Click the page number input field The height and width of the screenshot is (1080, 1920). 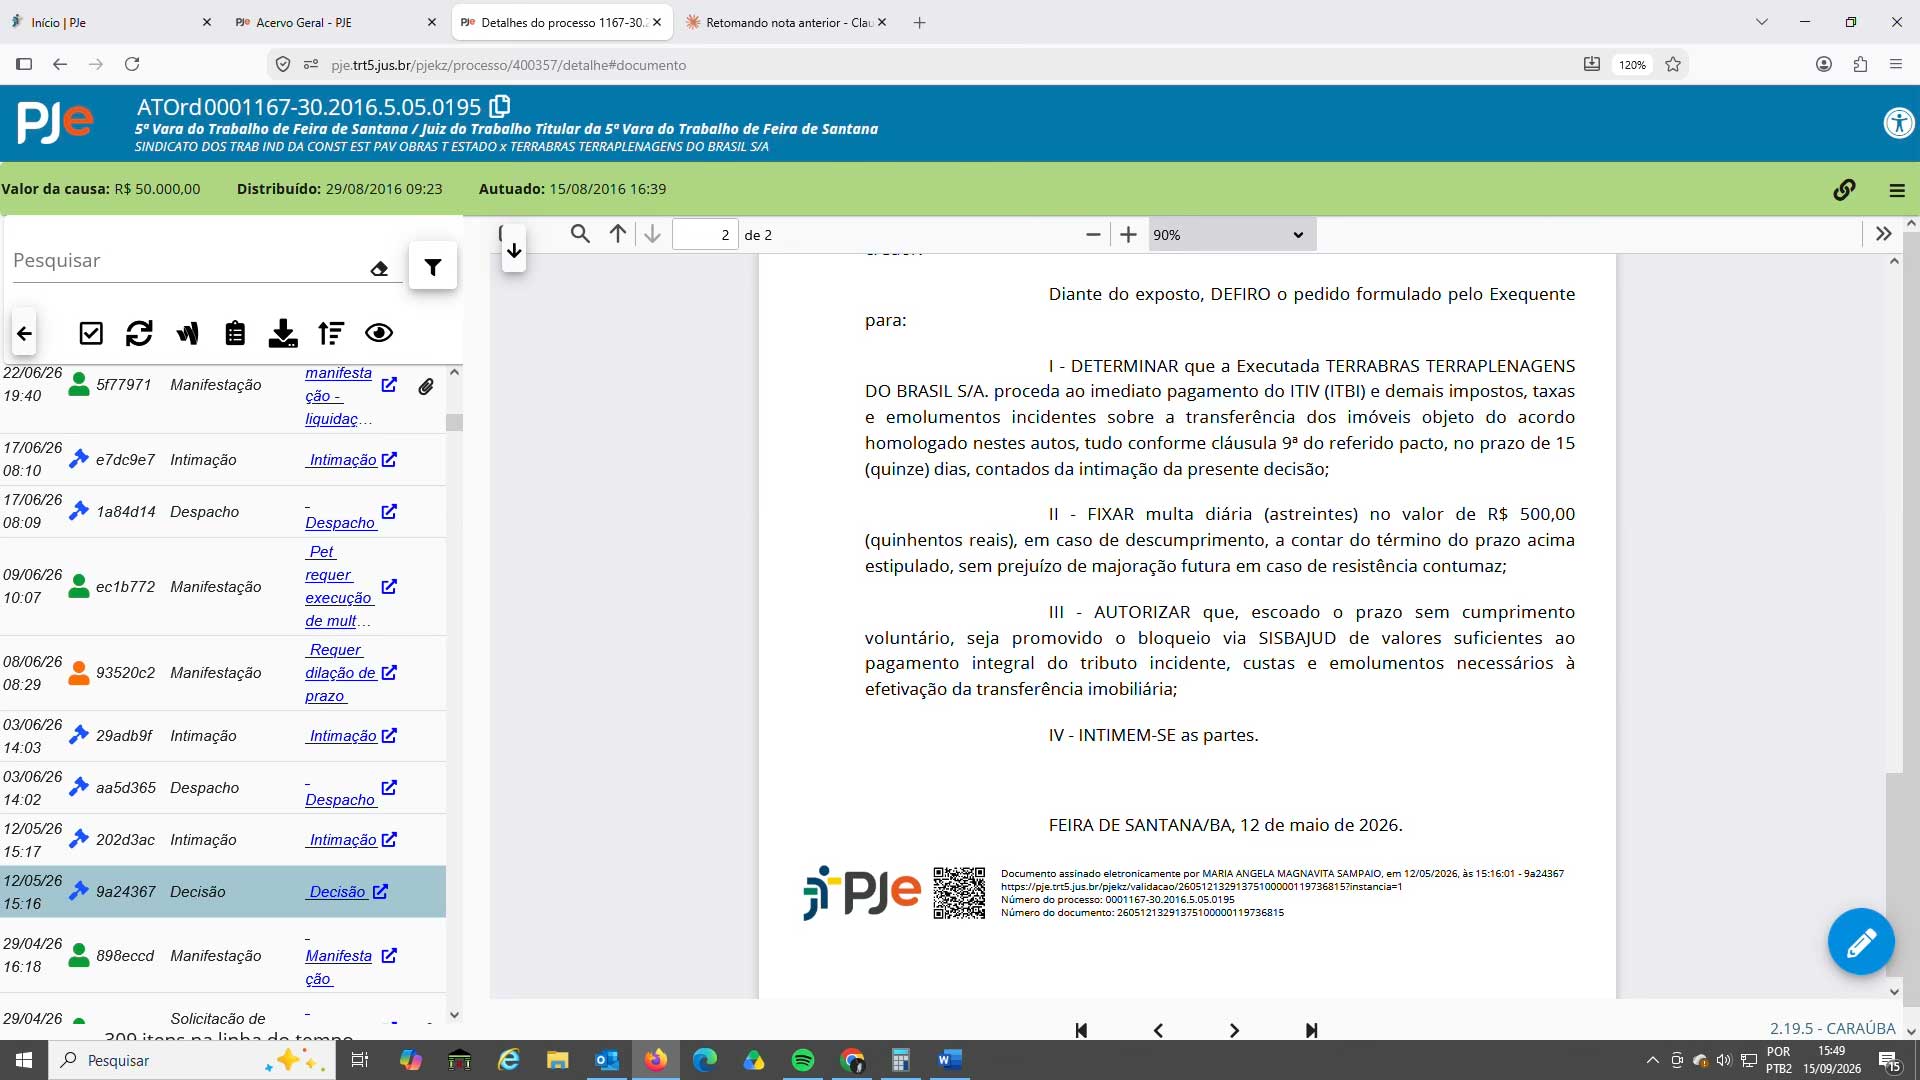(706, 235)
